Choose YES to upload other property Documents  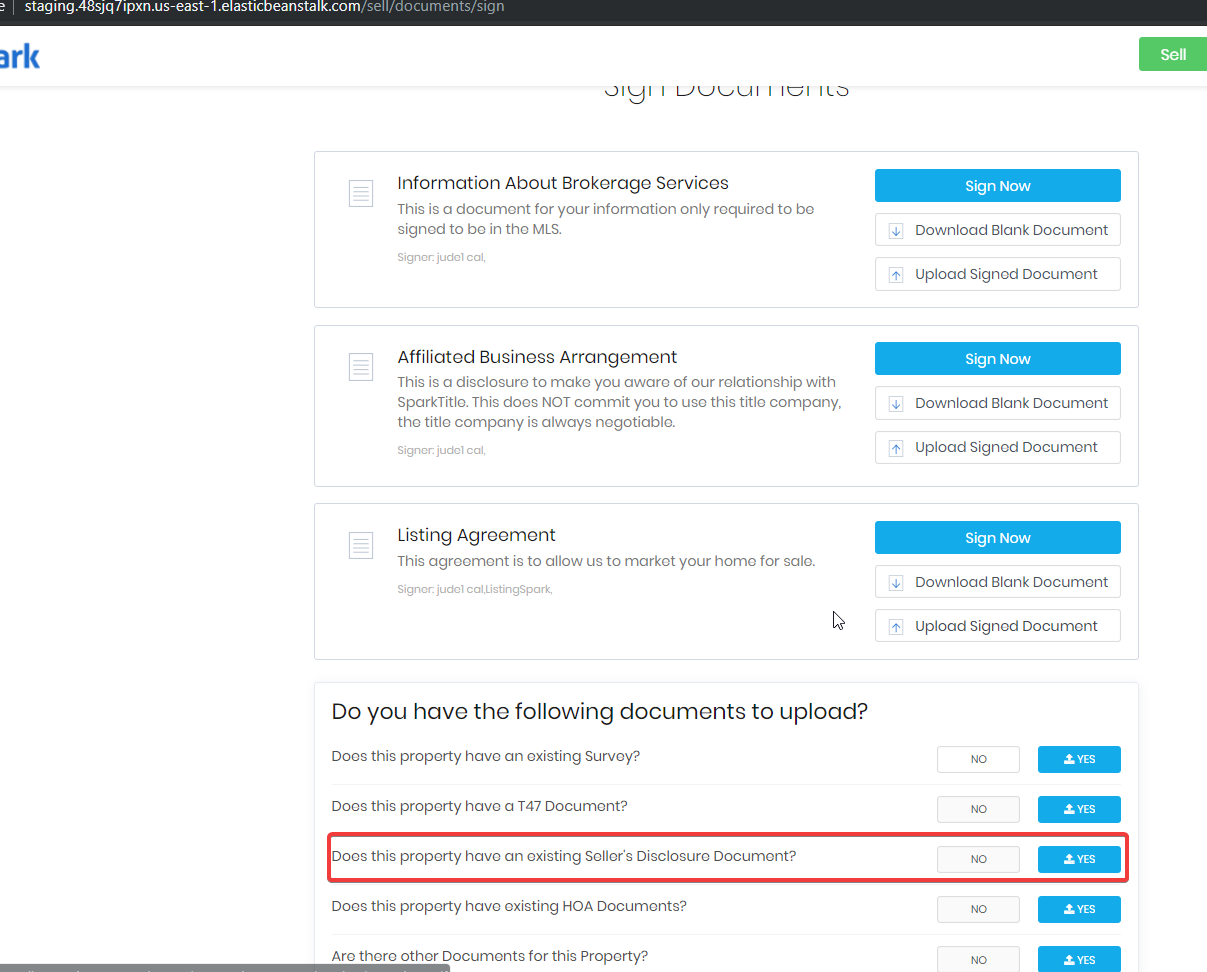[1079, 959]
